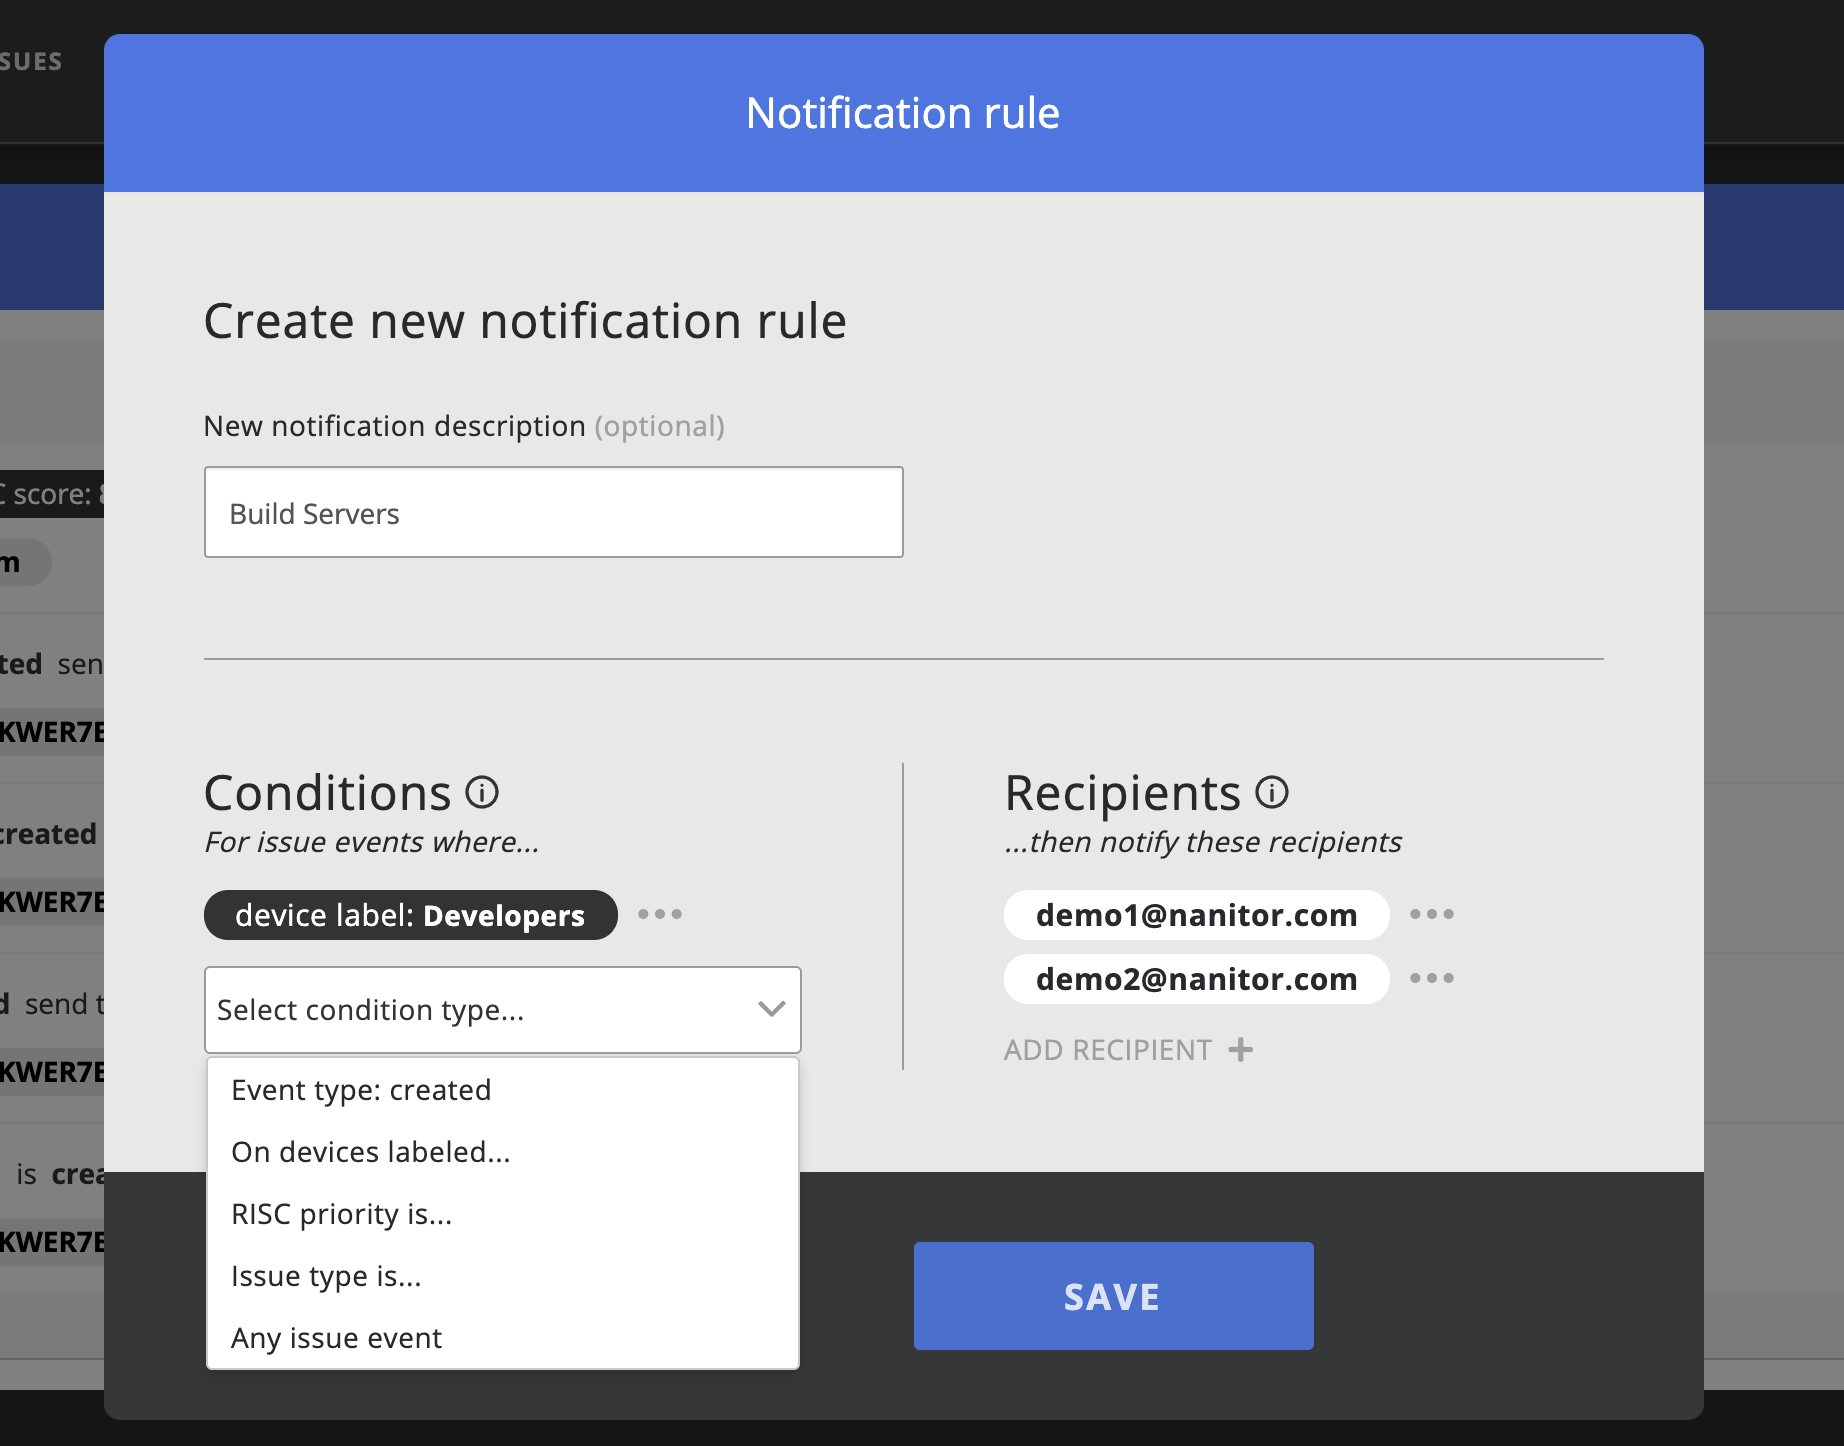Click the plus icon beside Add Recipient
This screenshot has width=1844, height=1446.
[x=1240, y=1050]
